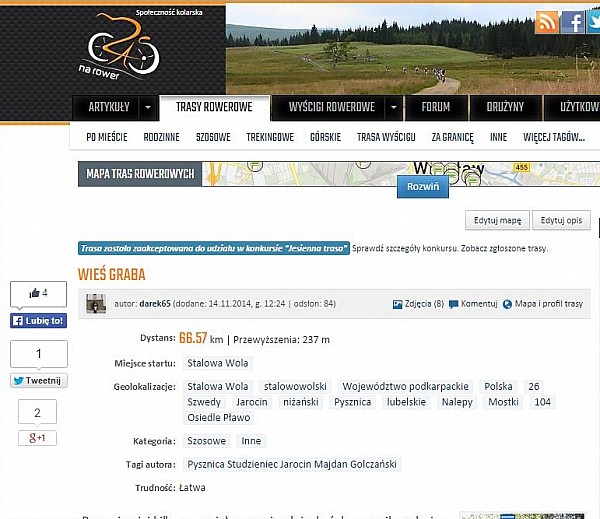Open the Więcej tagów submenu item
Screen dimensions: 600x519
tap(552, 138)
